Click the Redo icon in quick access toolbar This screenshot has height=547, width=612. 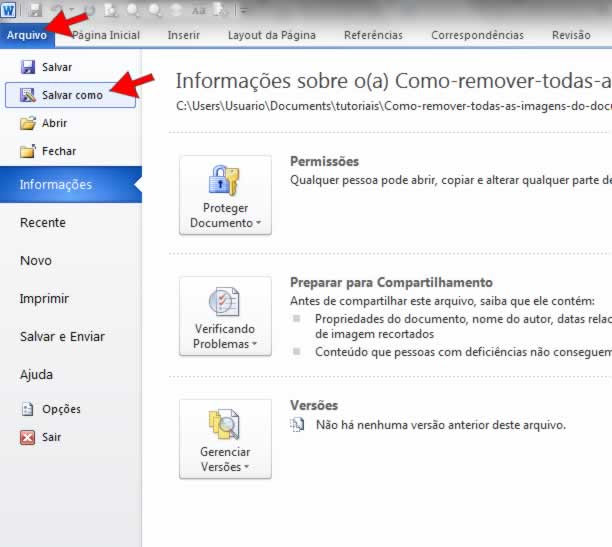[89, 11]
